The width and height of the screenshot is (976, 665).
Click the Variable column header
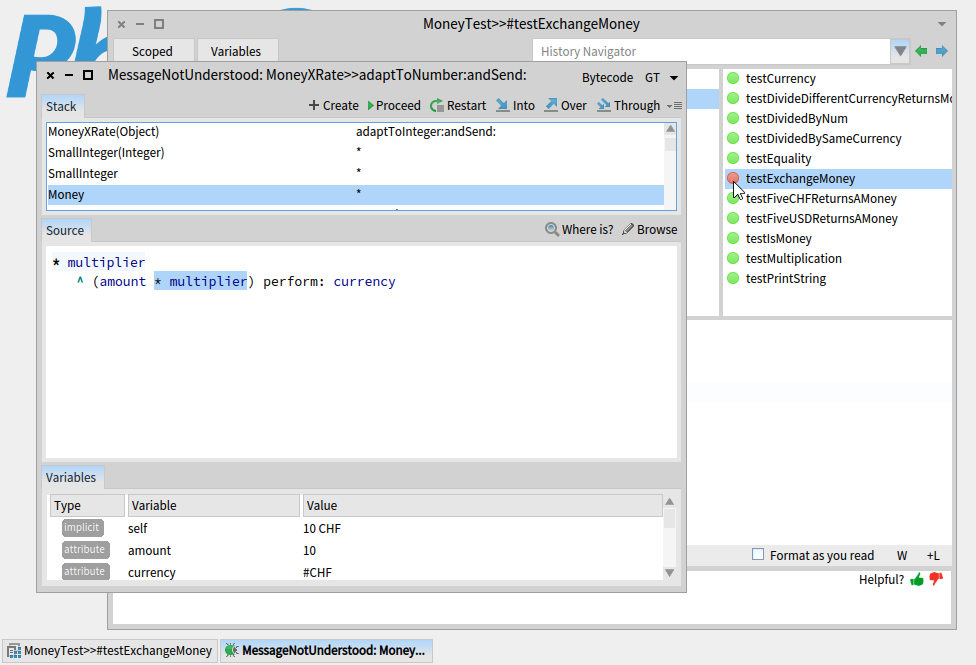click(x=214, y=506)
